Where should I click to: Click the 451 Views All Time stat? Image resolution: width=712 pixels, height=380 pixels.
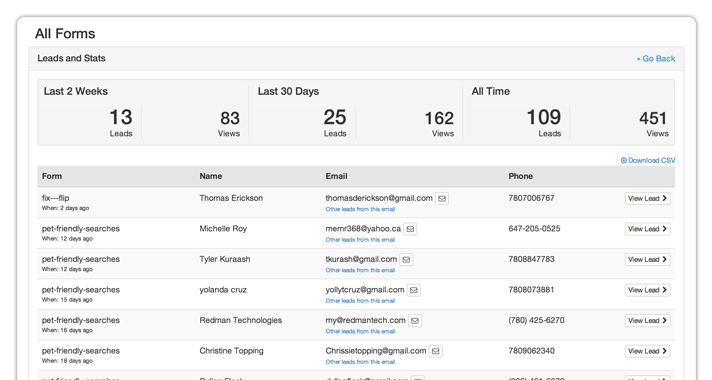653,123
